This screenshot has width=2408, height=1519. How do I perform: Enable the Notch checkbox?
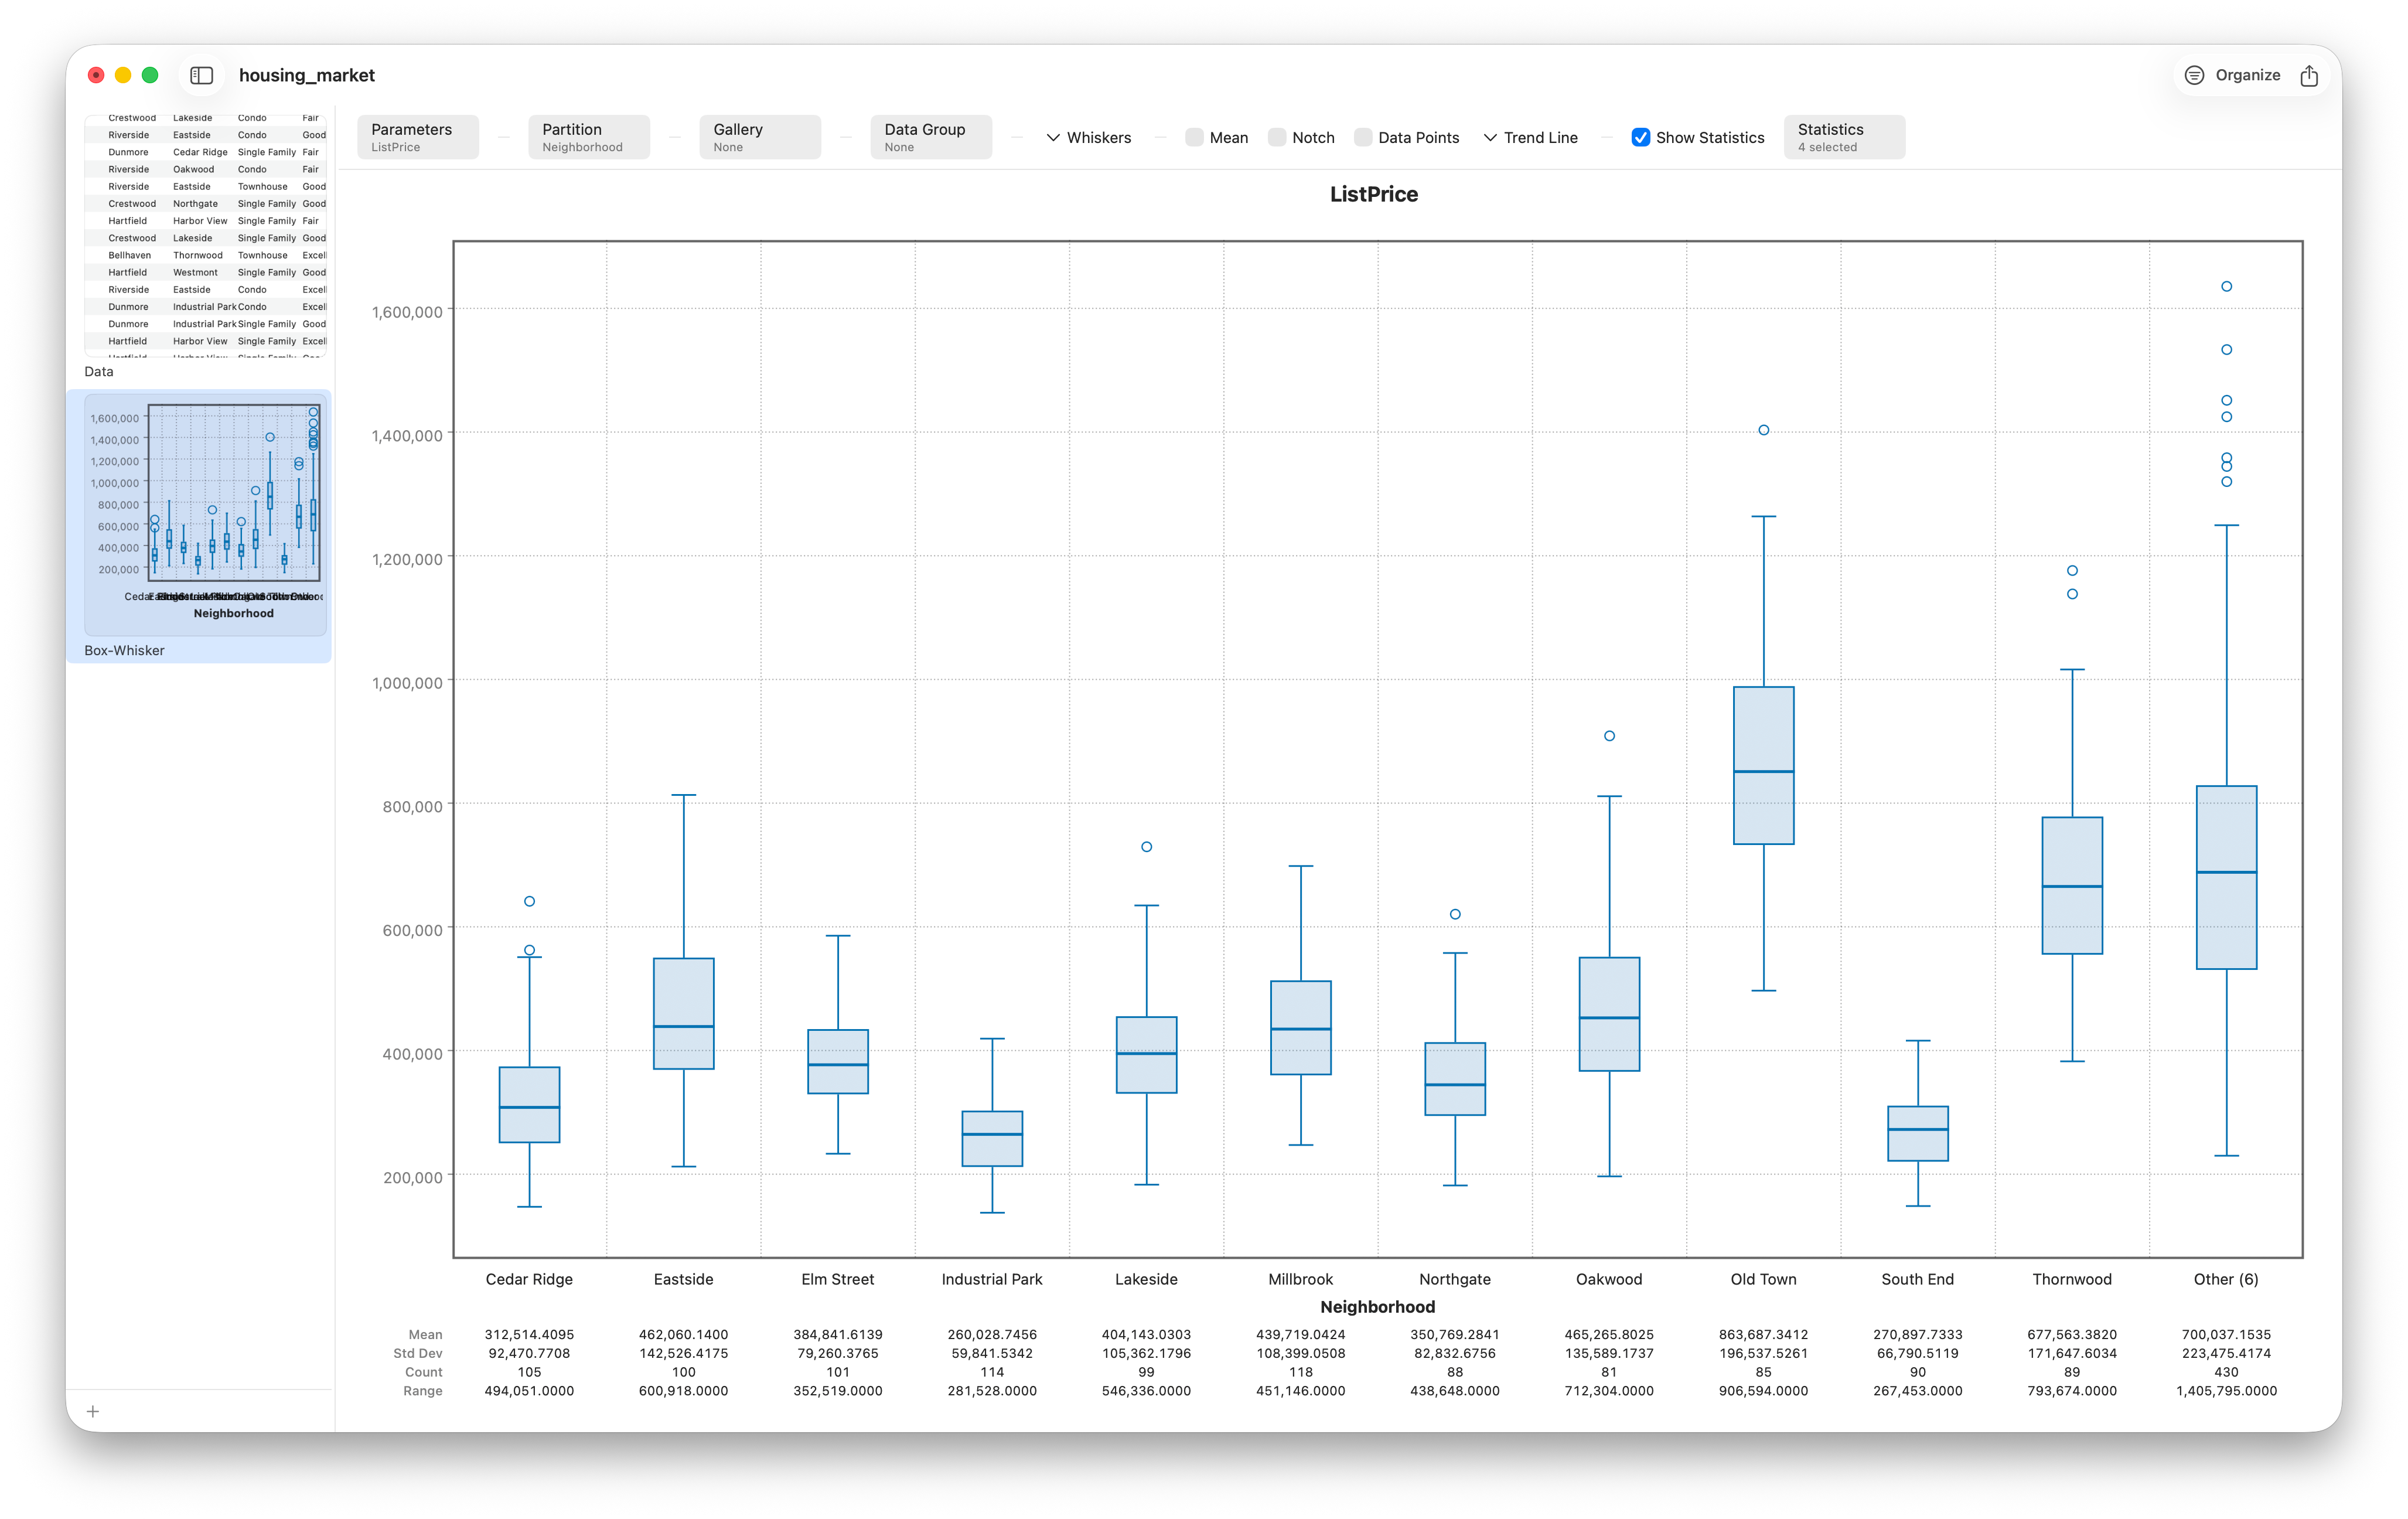click(x=1277, y=137)
